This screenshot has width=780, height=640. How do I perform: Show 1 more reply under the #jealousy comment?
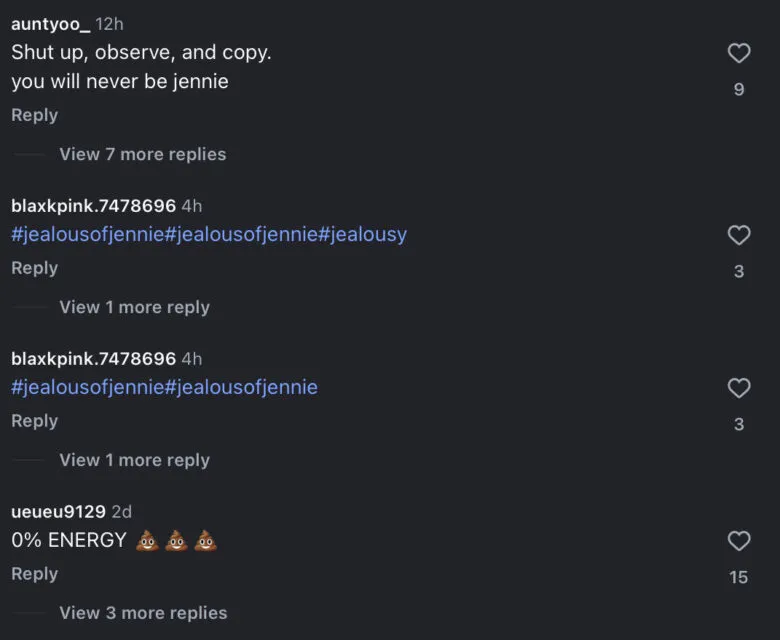click(134, 307)
